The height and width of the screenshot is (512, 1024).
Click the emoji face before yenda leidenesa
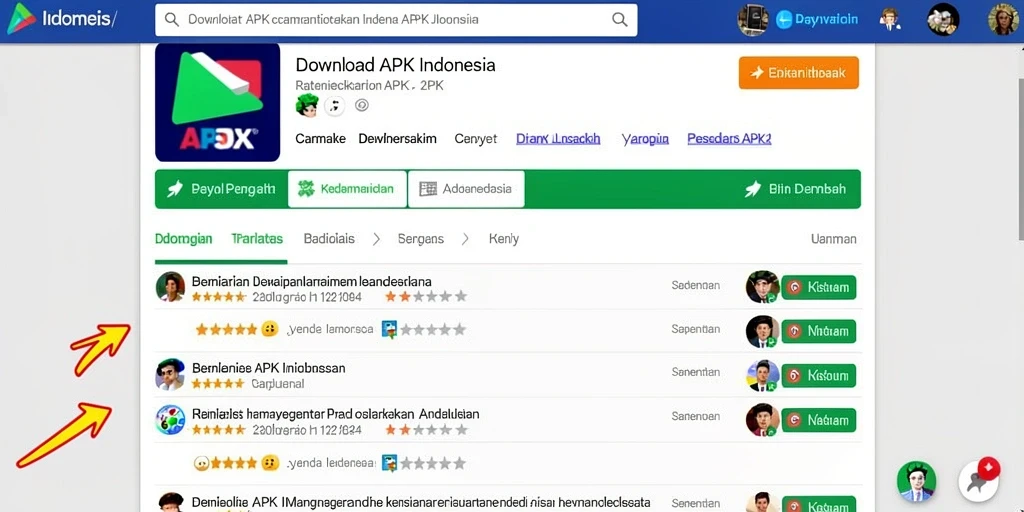tap(269, 464)
